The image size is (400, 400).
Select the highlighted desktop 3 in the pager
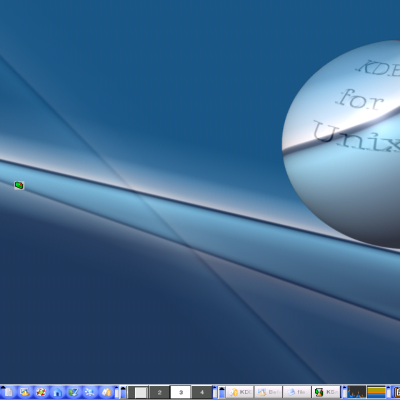[181, 392]
